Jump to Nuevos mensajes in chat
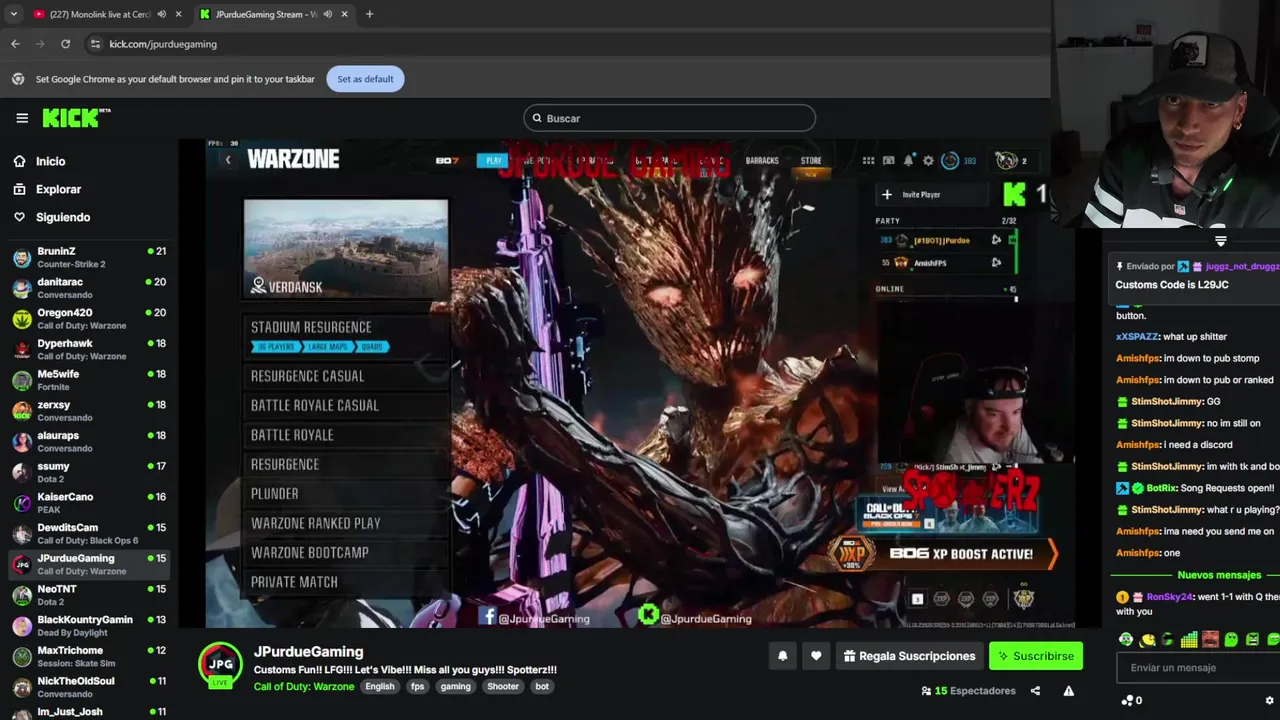The height and width of the screenshot is (720, 1280). point(1219,575)
